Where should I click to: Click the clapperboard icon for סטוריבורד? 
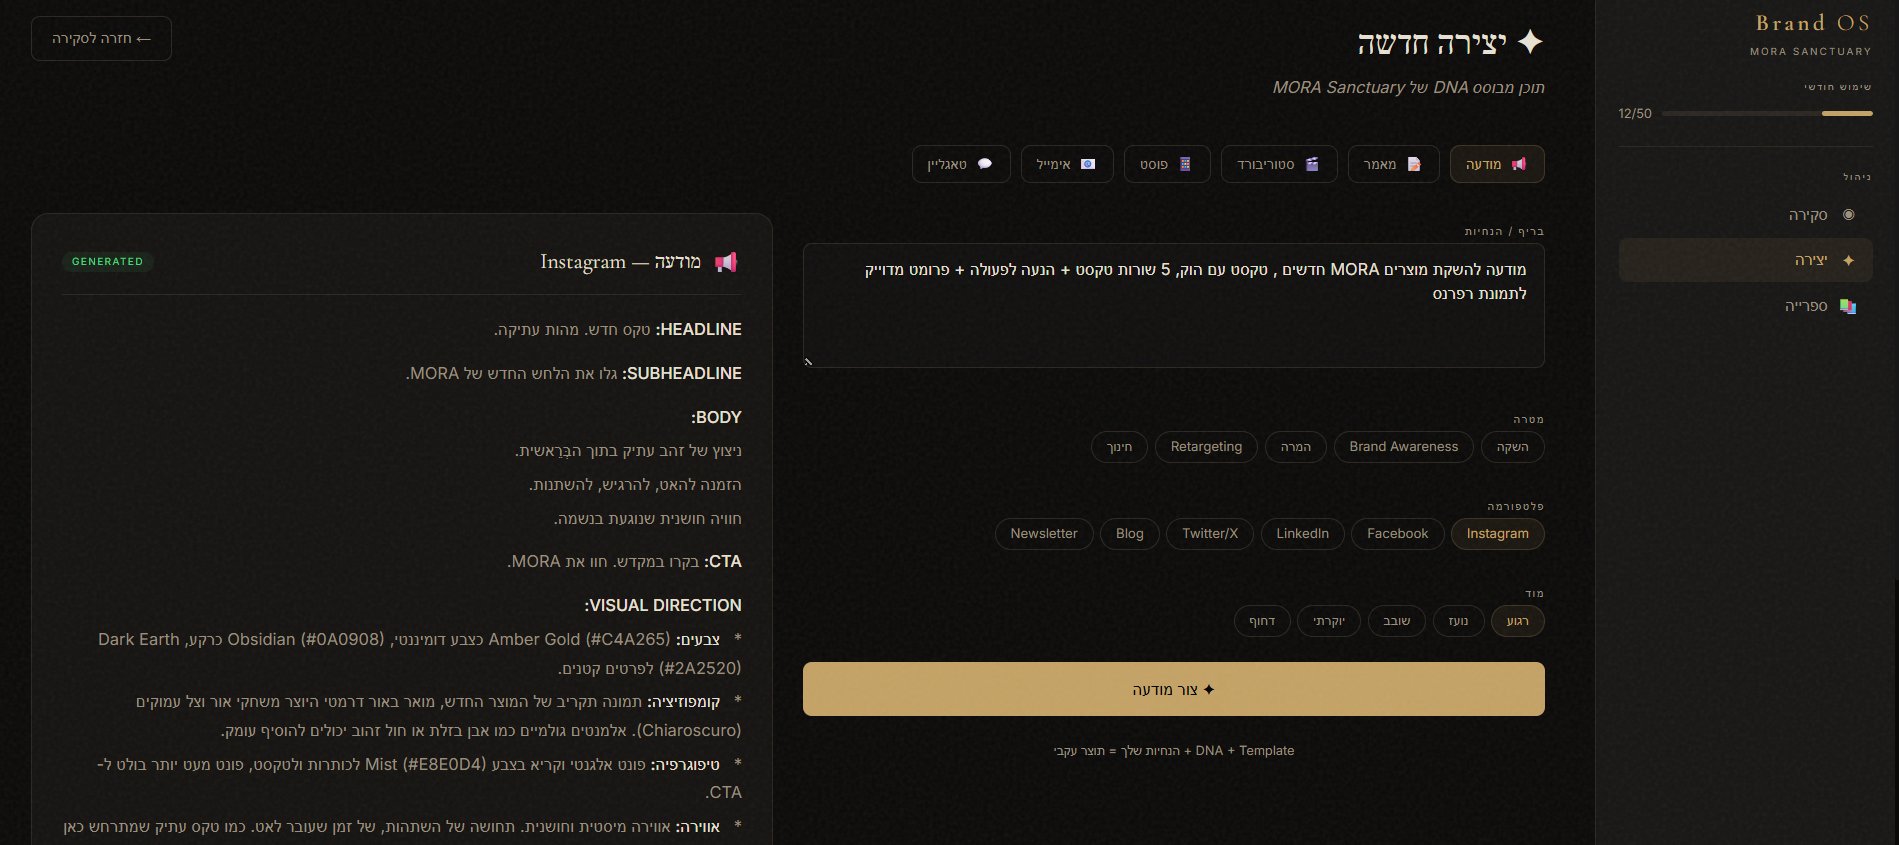[1312, 164]
